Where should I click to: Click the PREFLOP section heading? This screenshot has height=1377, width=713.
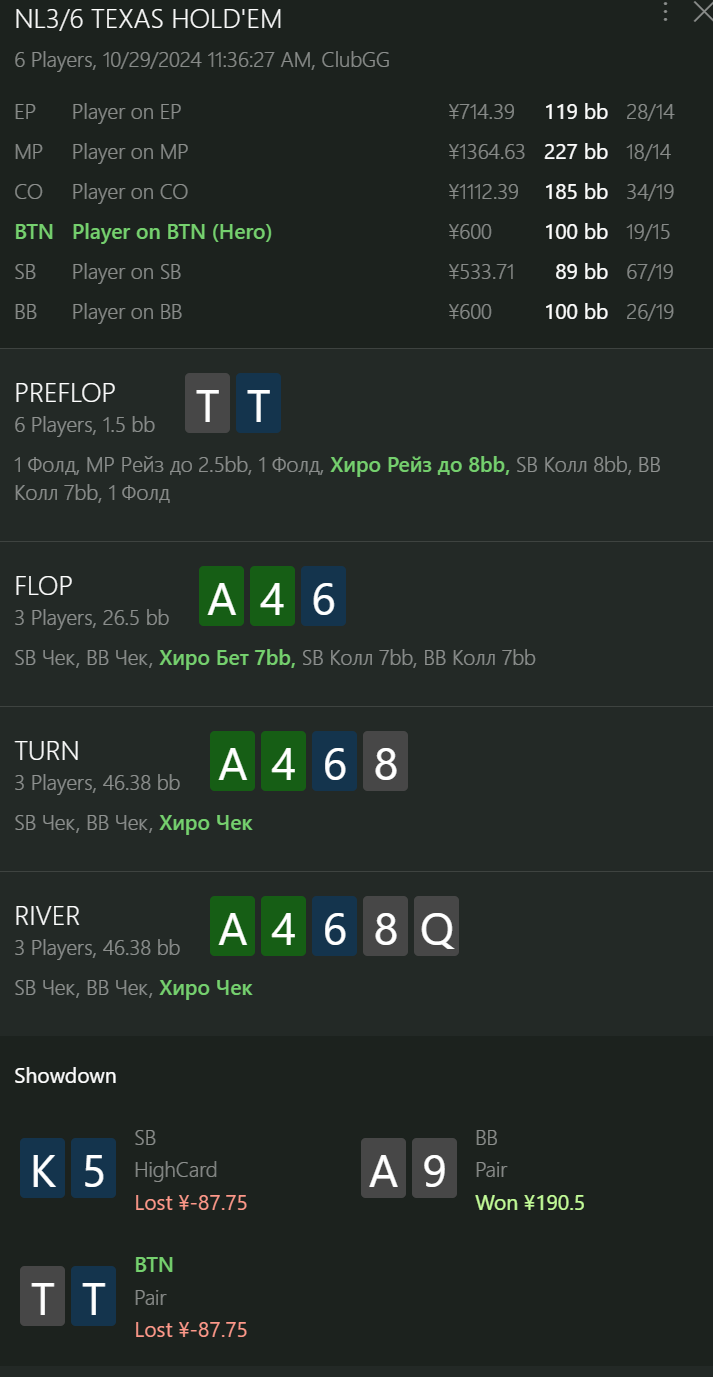click(x=65, y=392)
